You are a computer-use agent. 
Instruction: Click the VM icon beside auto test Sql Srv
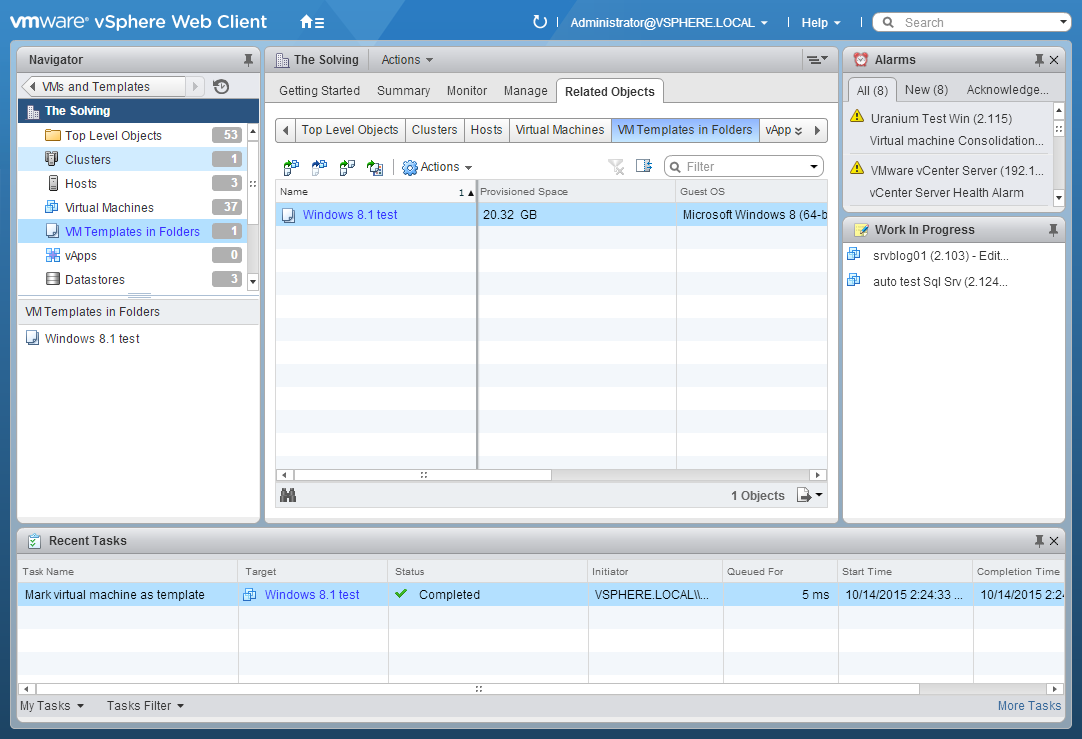pos(854,279)
